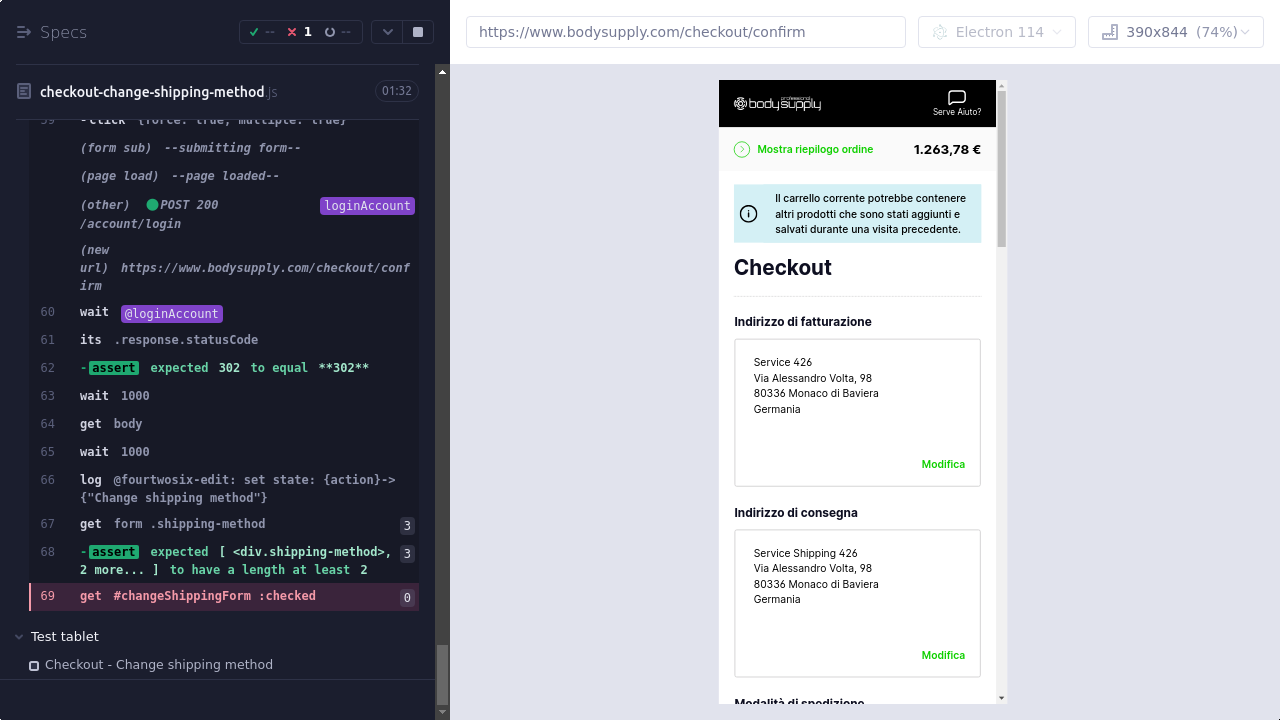Click the purple loginAccount alias badge

(367, 206)
